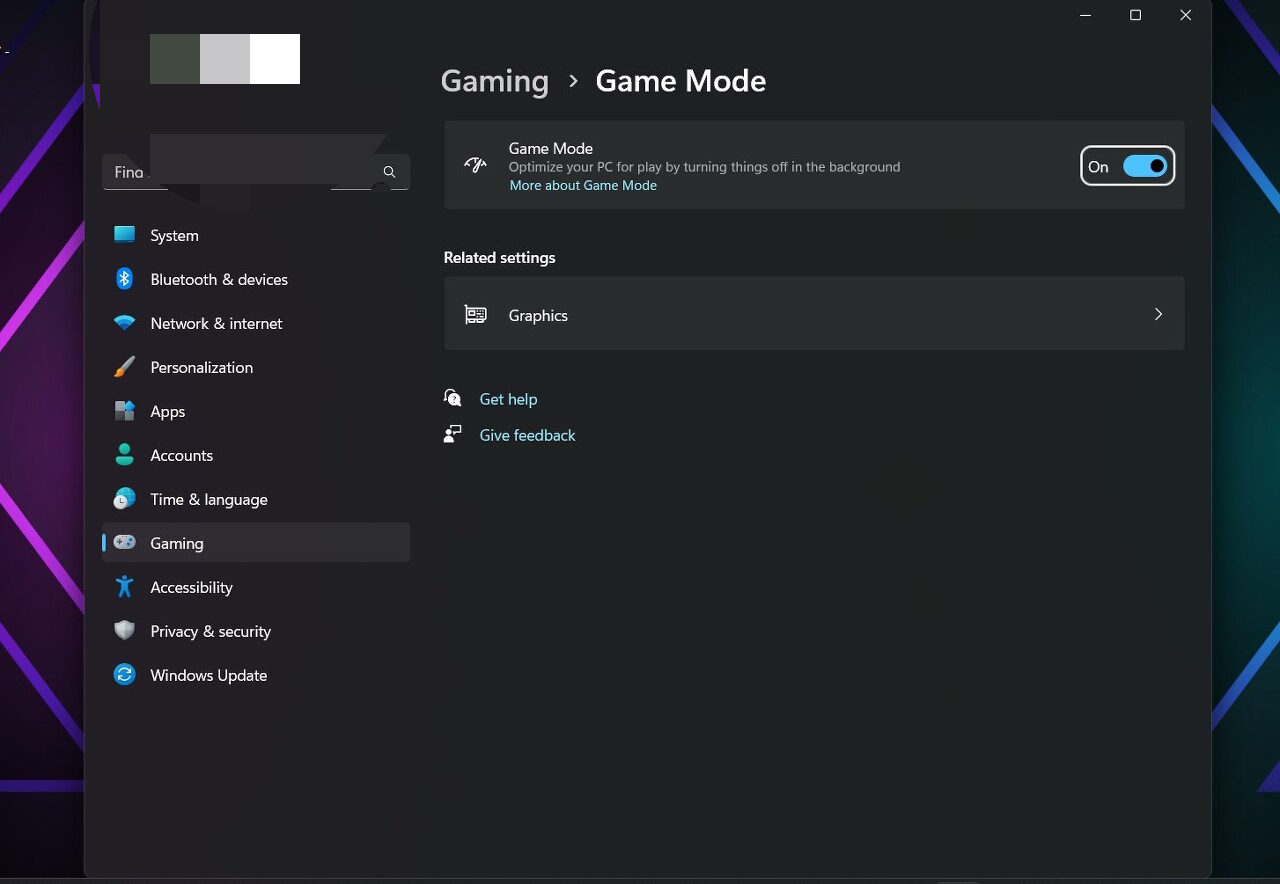The width and height of the screenshot is (1280, 884).
Task: Click the Related settings heading
Action: pyautogui.click(x=499, y=258)
